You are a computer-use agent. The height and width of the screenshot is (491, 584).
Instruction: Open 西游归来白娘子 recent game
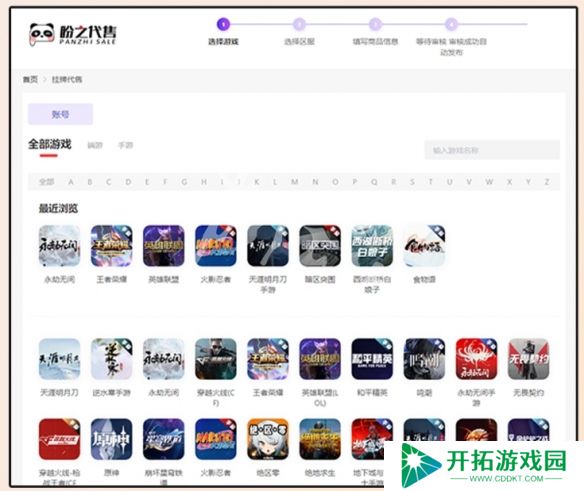(x=372, y=246)
